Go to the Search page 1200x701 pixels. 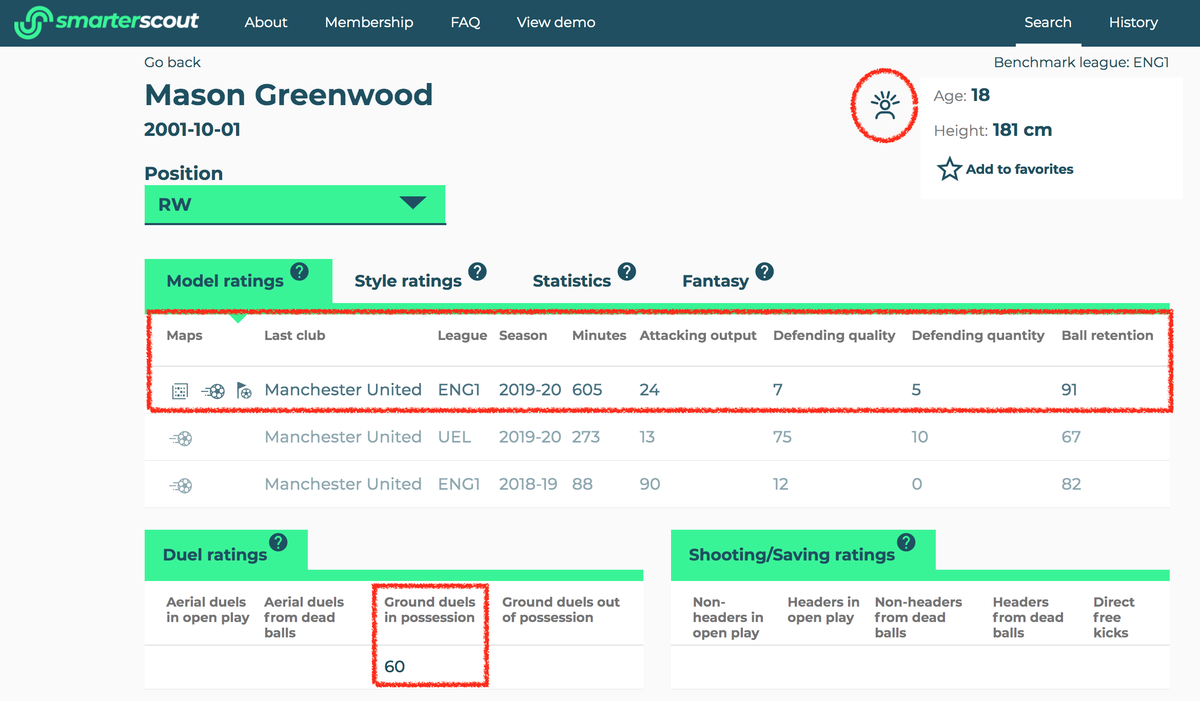click(x=1048, y=22)
